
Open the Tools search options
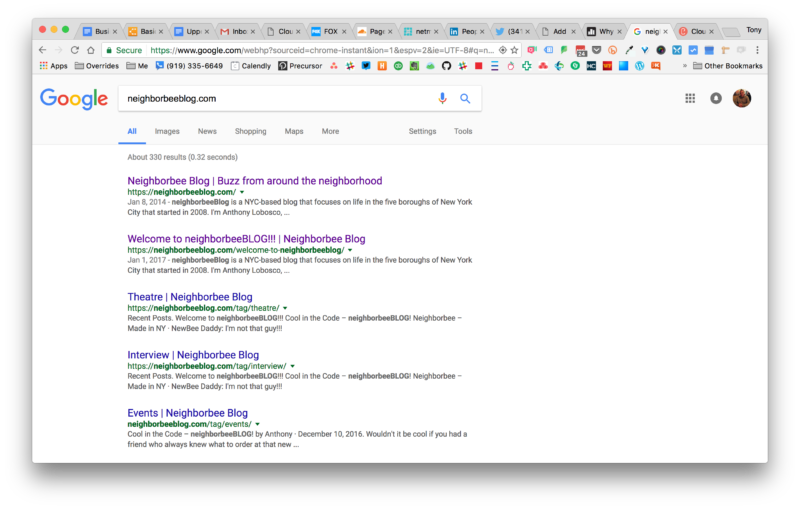[x=463, y=131]
